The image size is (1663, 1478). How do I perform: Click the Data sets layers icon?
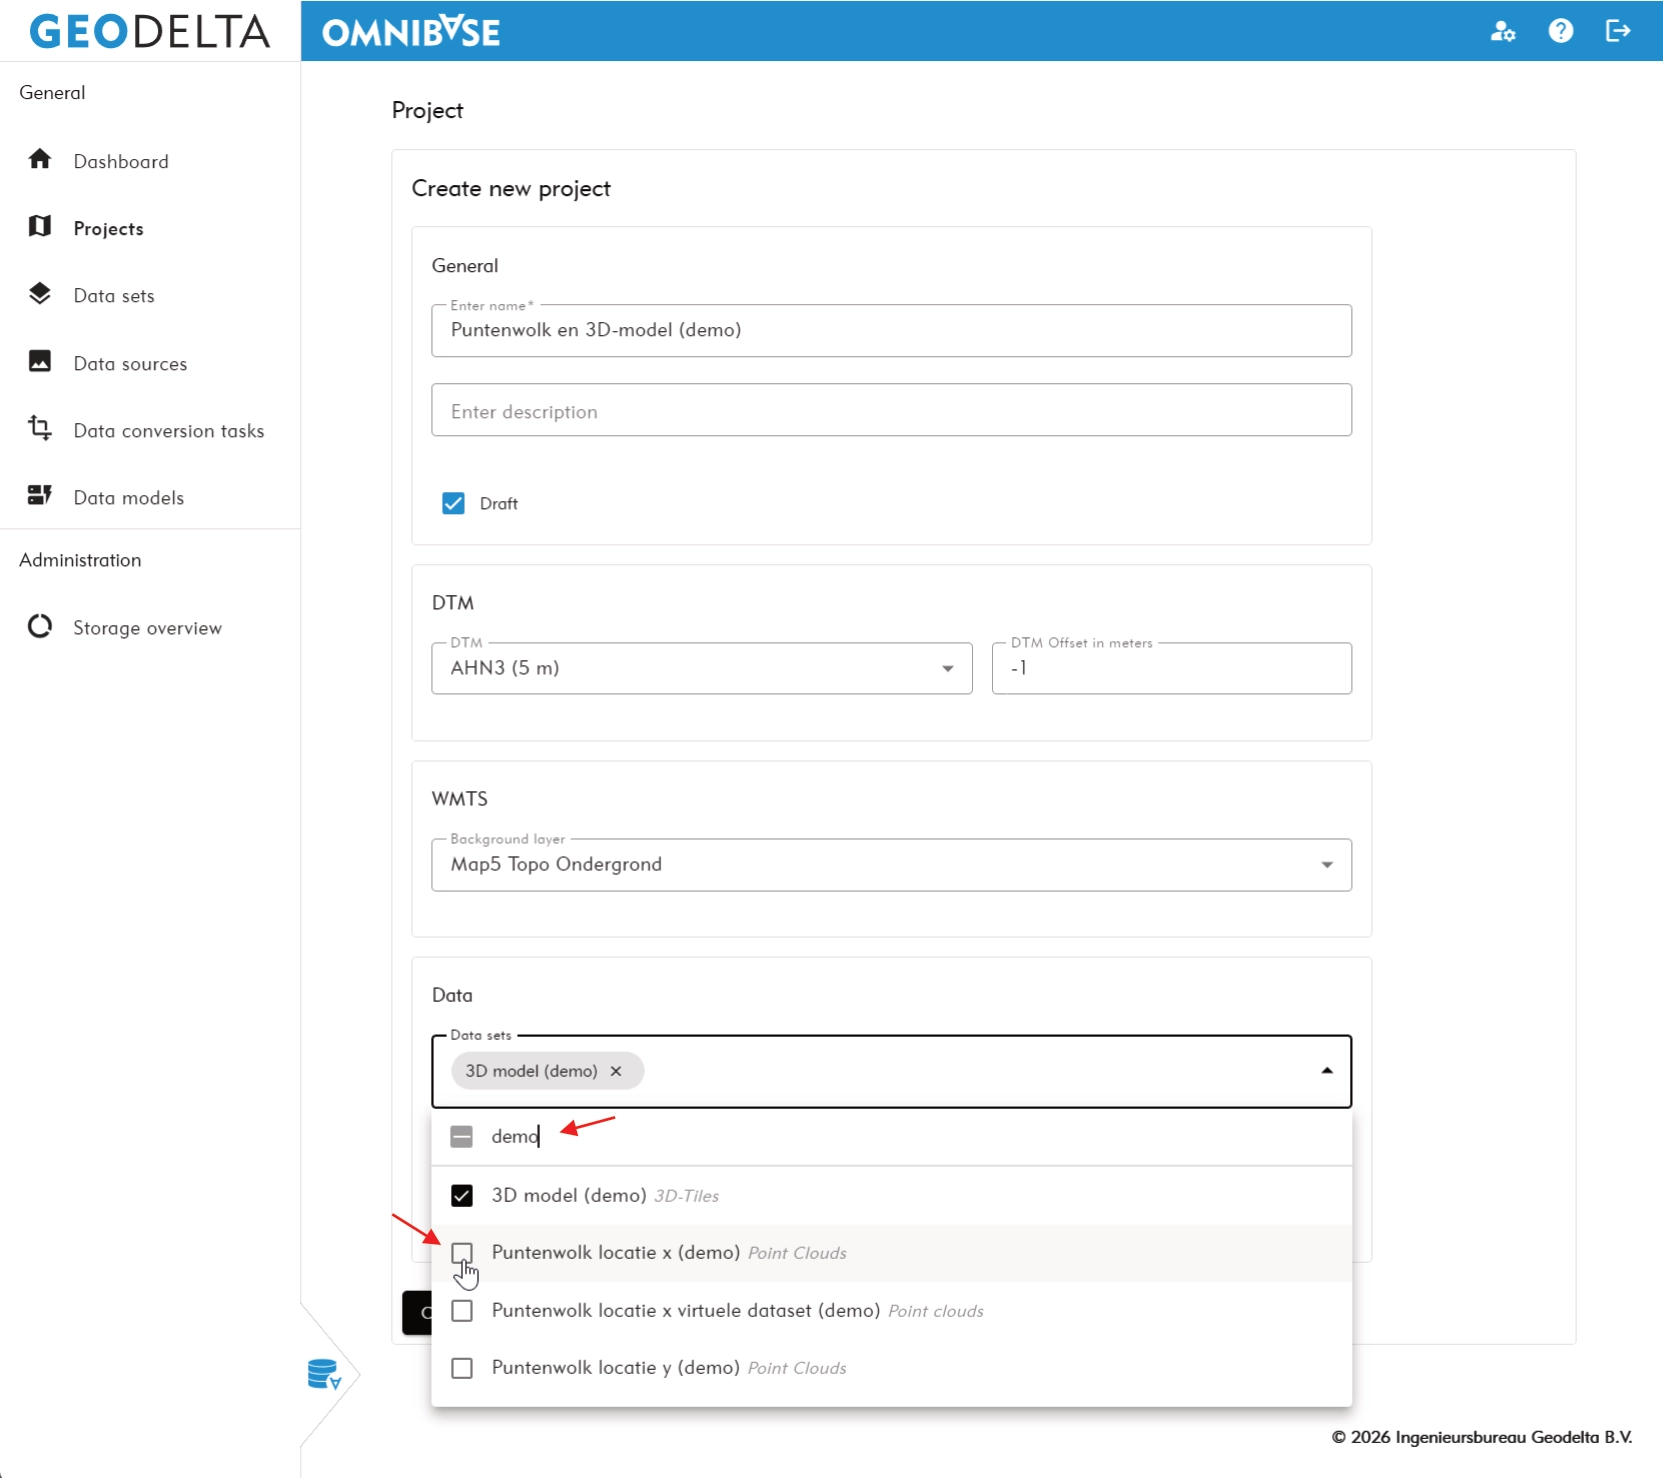[x=40, y=294]
